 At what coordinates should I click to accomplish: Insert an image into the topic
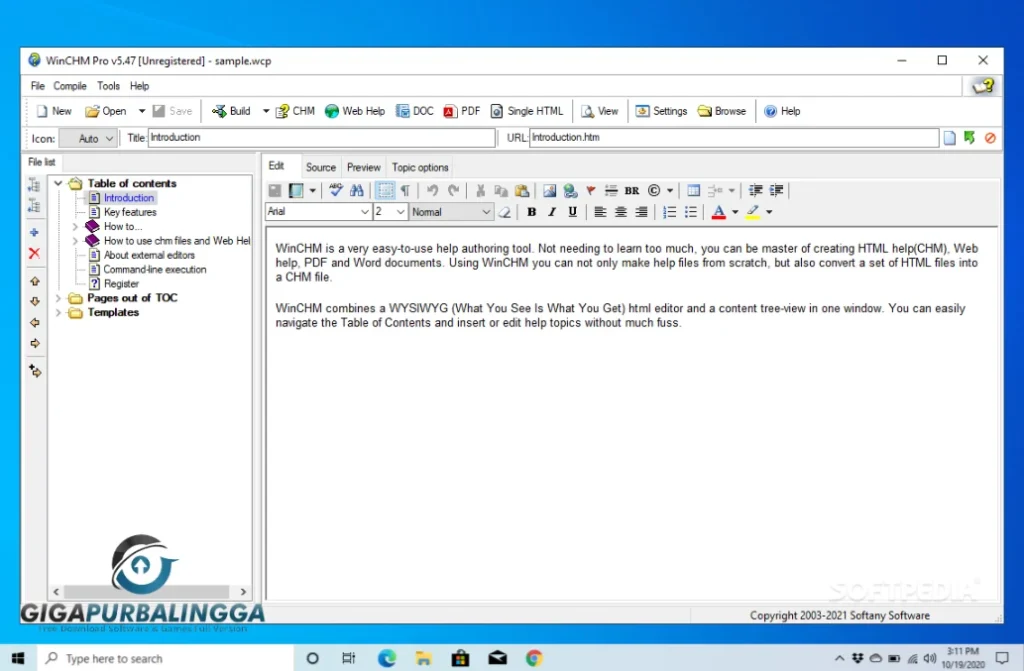pyautogui.click(x=549, y=190)
